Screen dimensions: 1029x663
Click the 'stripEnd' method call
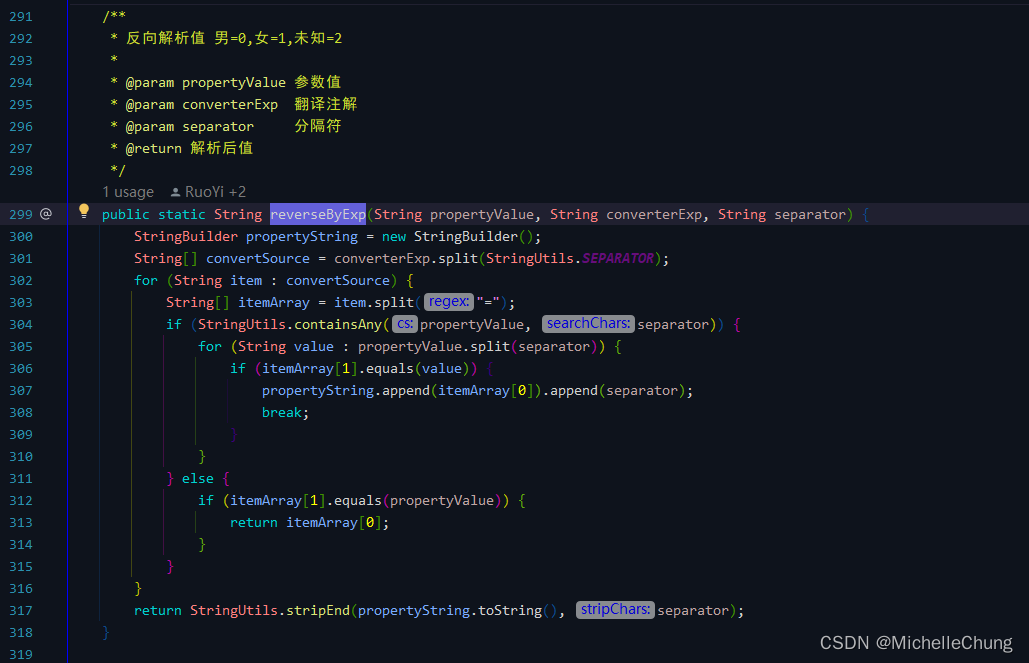(x=318, y=610)
